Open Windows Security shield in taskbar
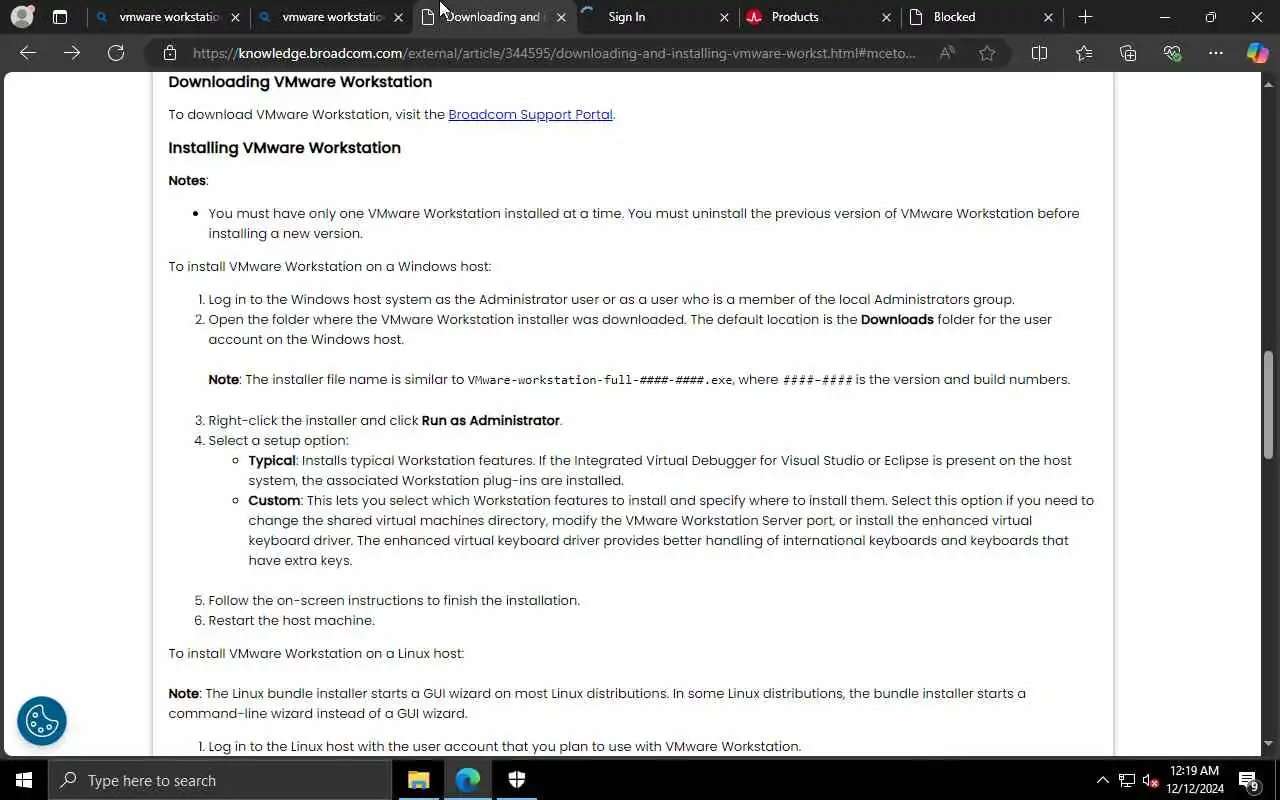The width and height of the screenshot is (1280, 800). 517,780
